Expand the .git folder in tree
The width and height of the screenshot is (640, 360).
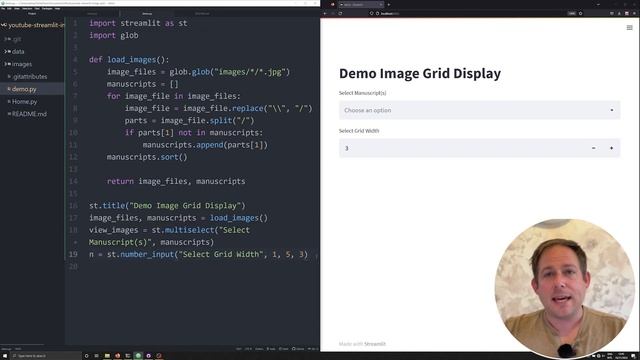[13, 39]
